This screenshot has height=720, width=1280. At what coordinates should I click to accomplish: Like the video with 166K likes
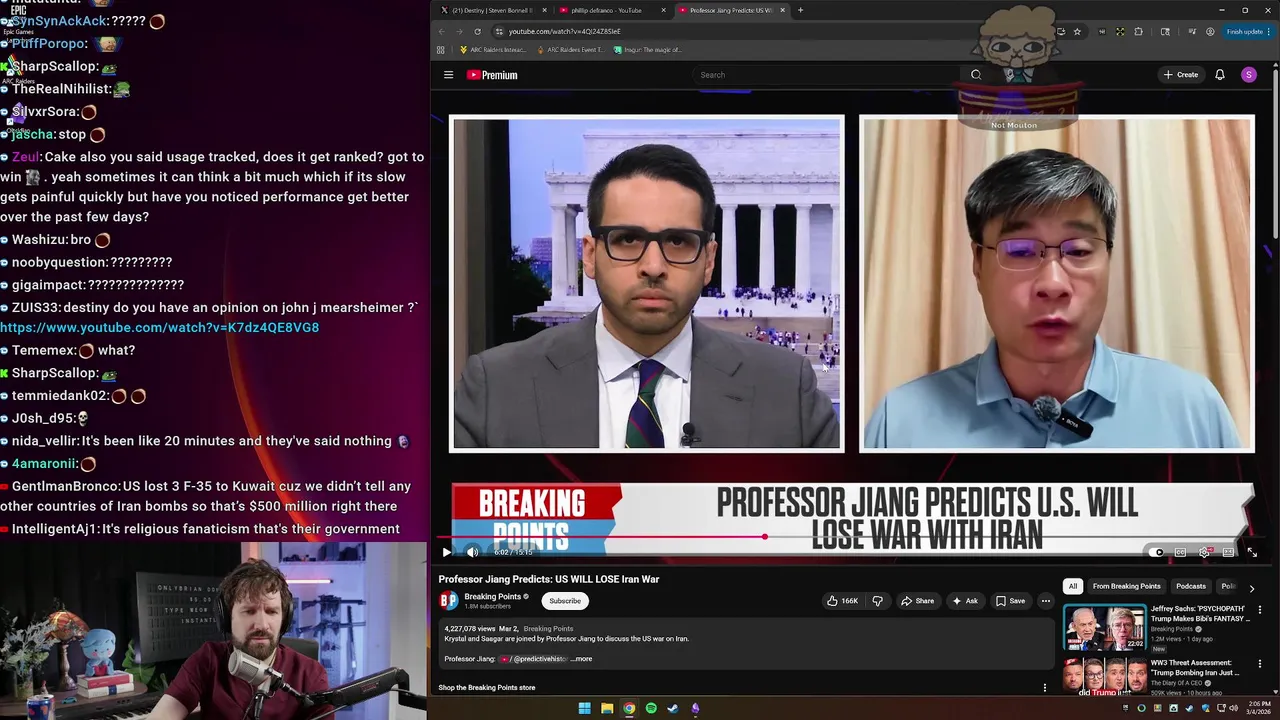pyautogui.click(x=842, y=601)
